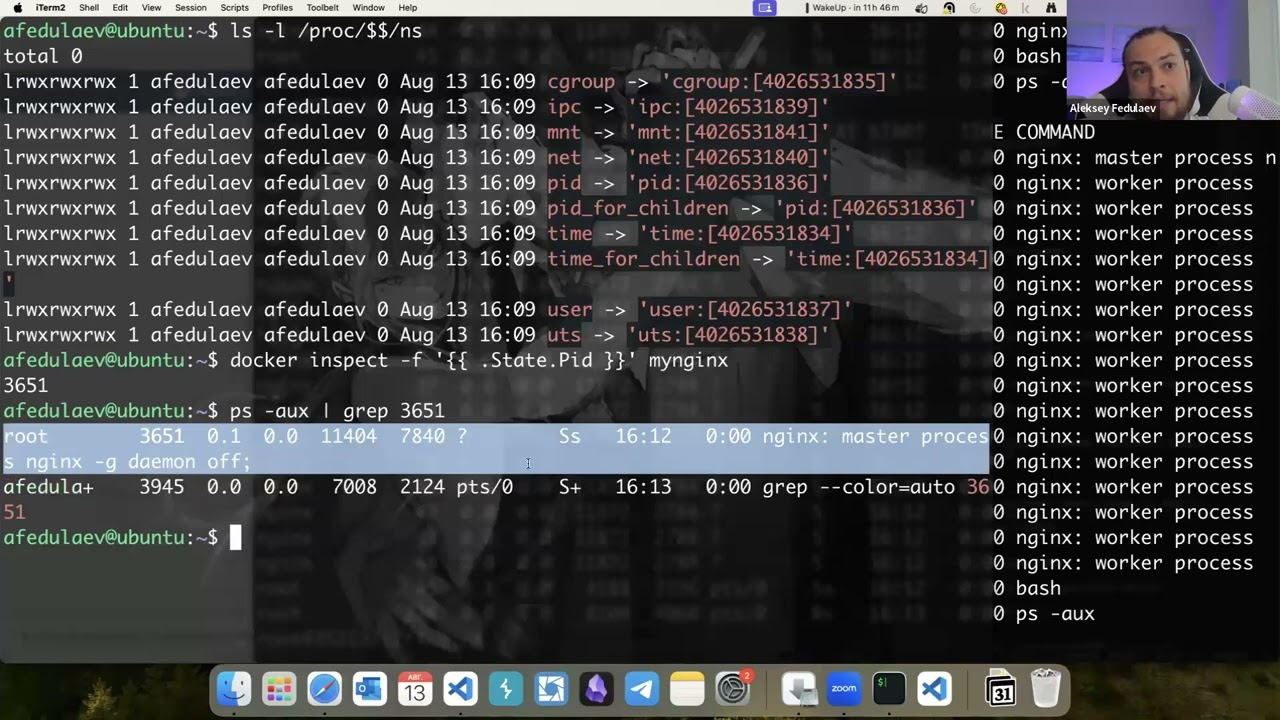Click the 'mnt:[4026531841]' value

[728, 132]
